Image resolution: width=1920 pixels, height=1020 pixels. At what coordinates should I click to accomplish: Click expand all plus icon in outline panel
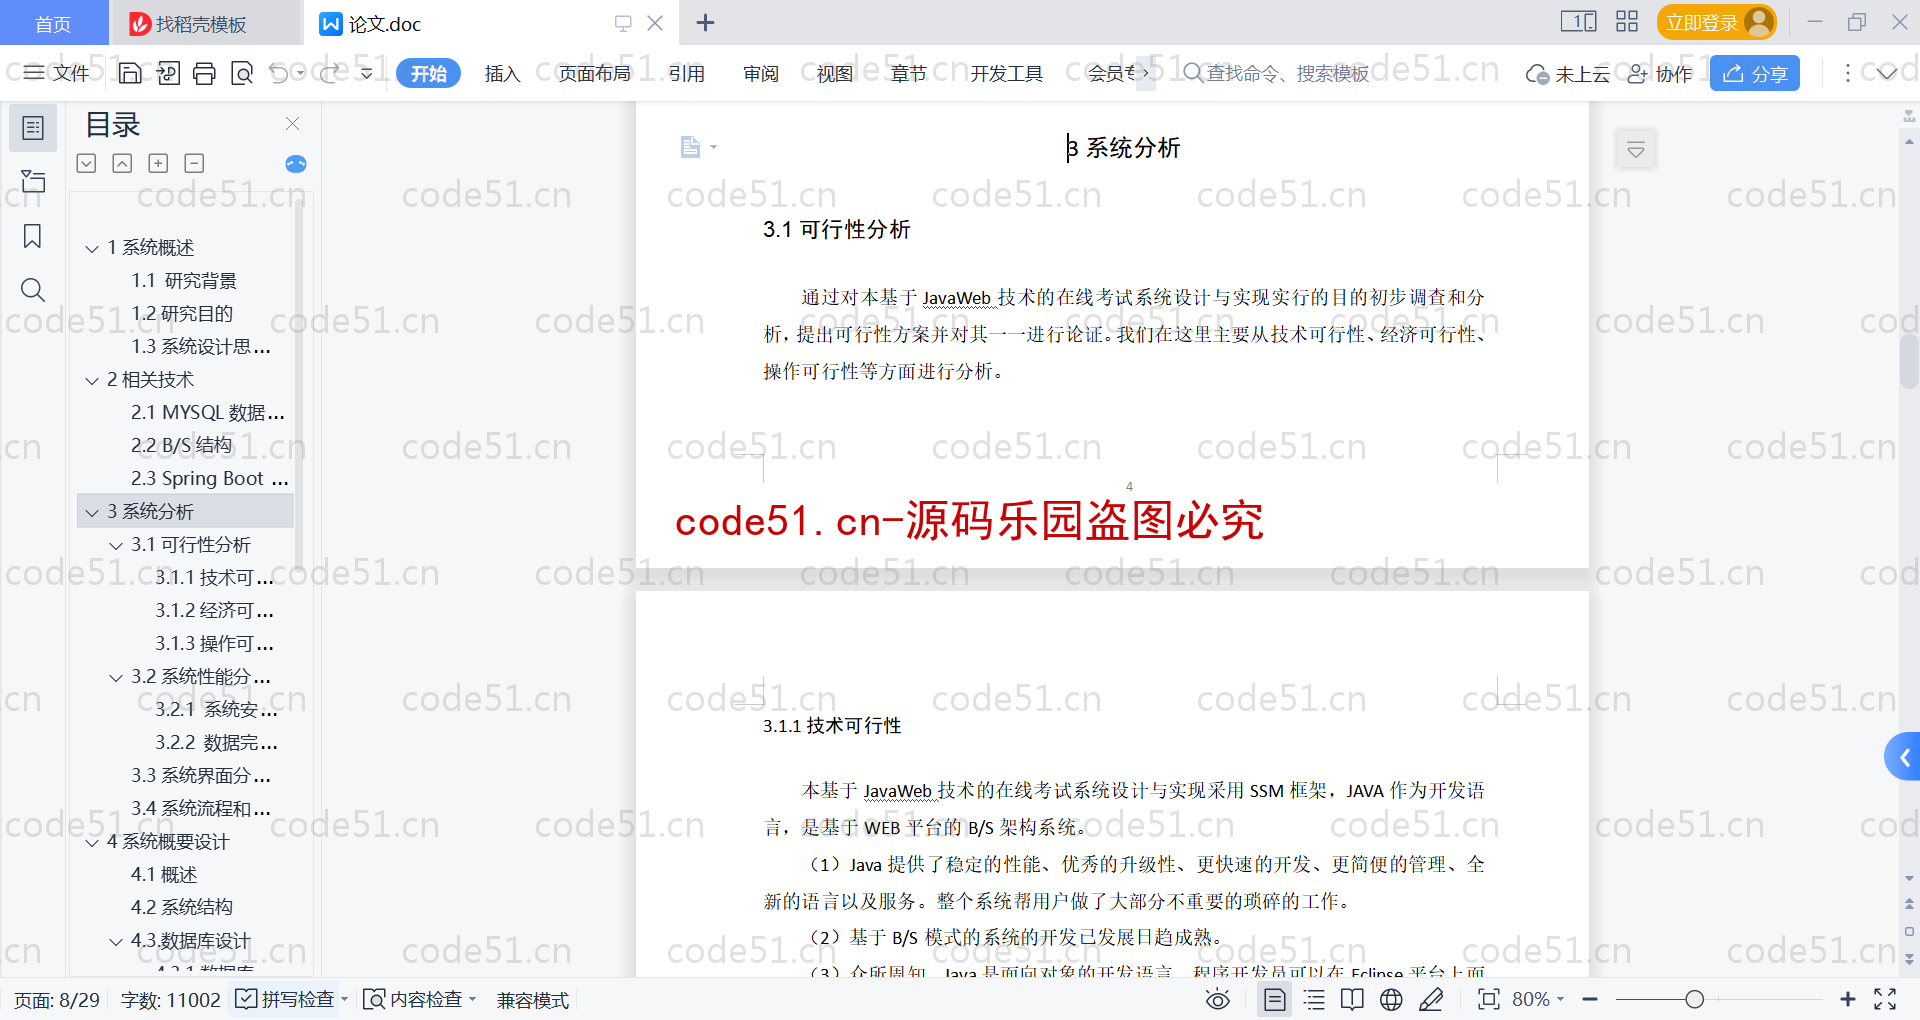point(158,163)
